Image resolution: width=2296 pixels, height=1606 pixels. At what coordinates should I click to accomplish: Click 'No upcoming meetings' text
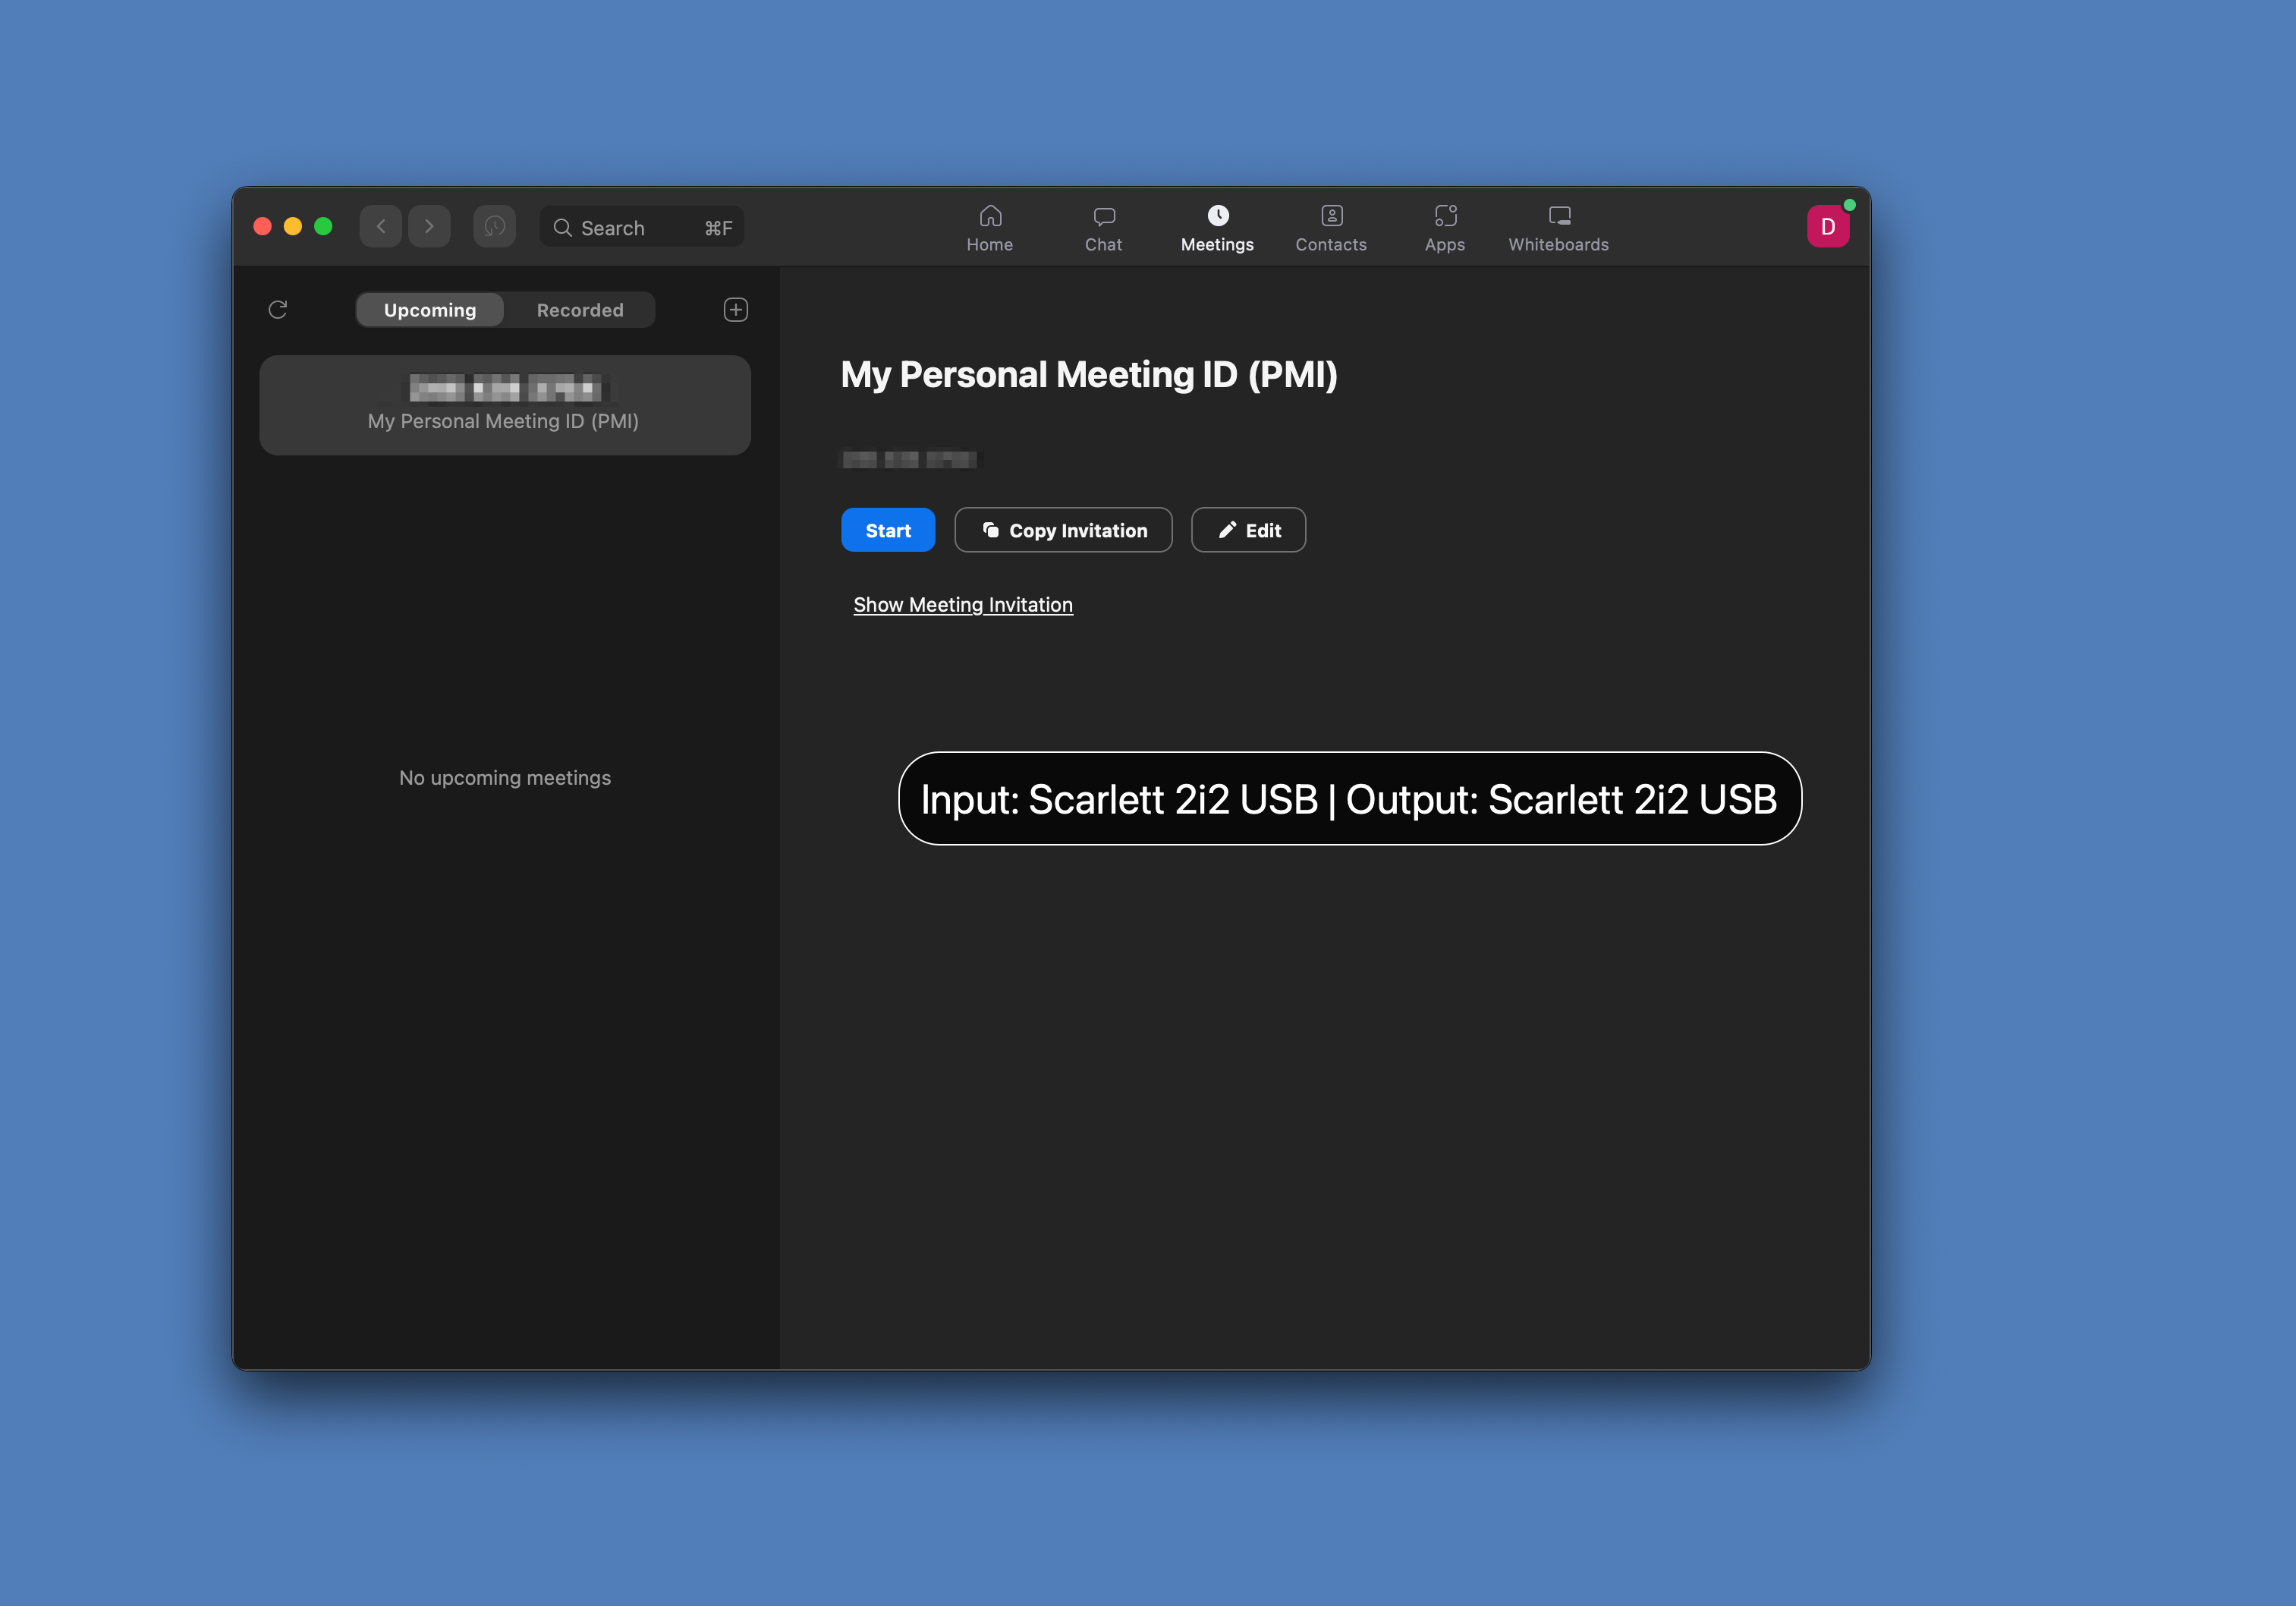(x=505, y=778)
